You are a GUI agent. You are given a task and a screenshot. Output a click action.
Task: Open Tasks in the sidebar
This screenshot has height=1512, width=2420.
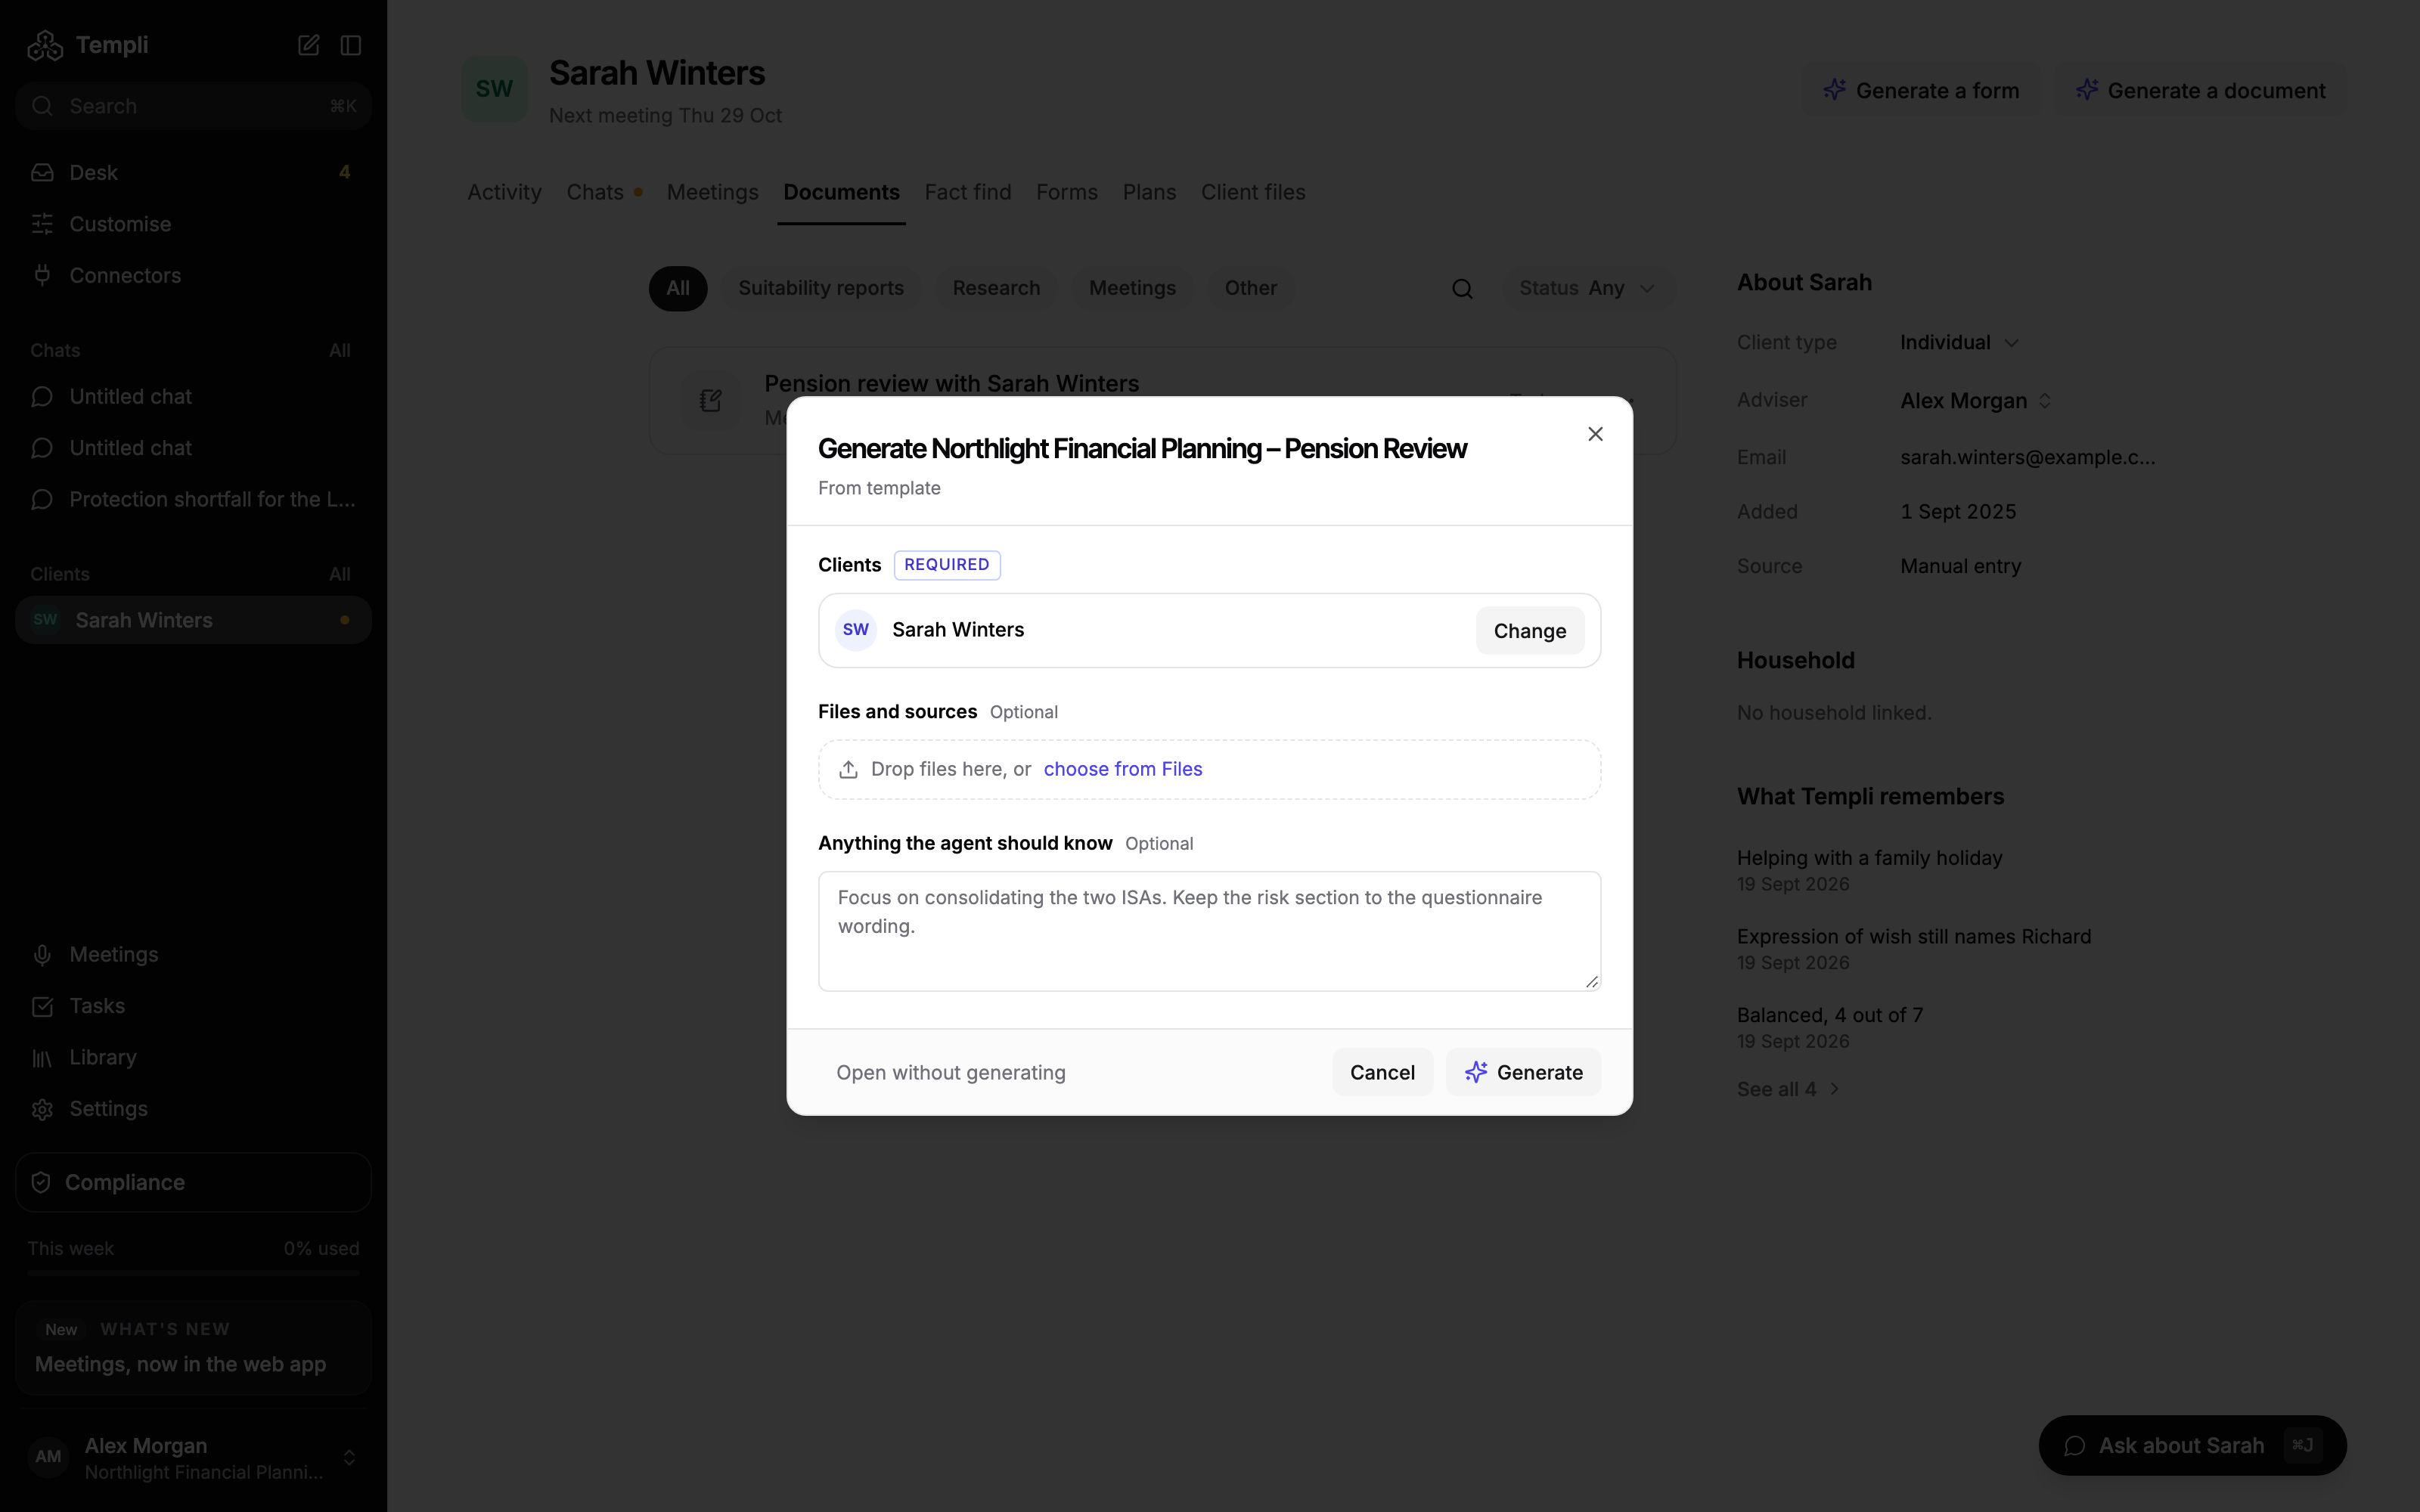[193, 1006]
